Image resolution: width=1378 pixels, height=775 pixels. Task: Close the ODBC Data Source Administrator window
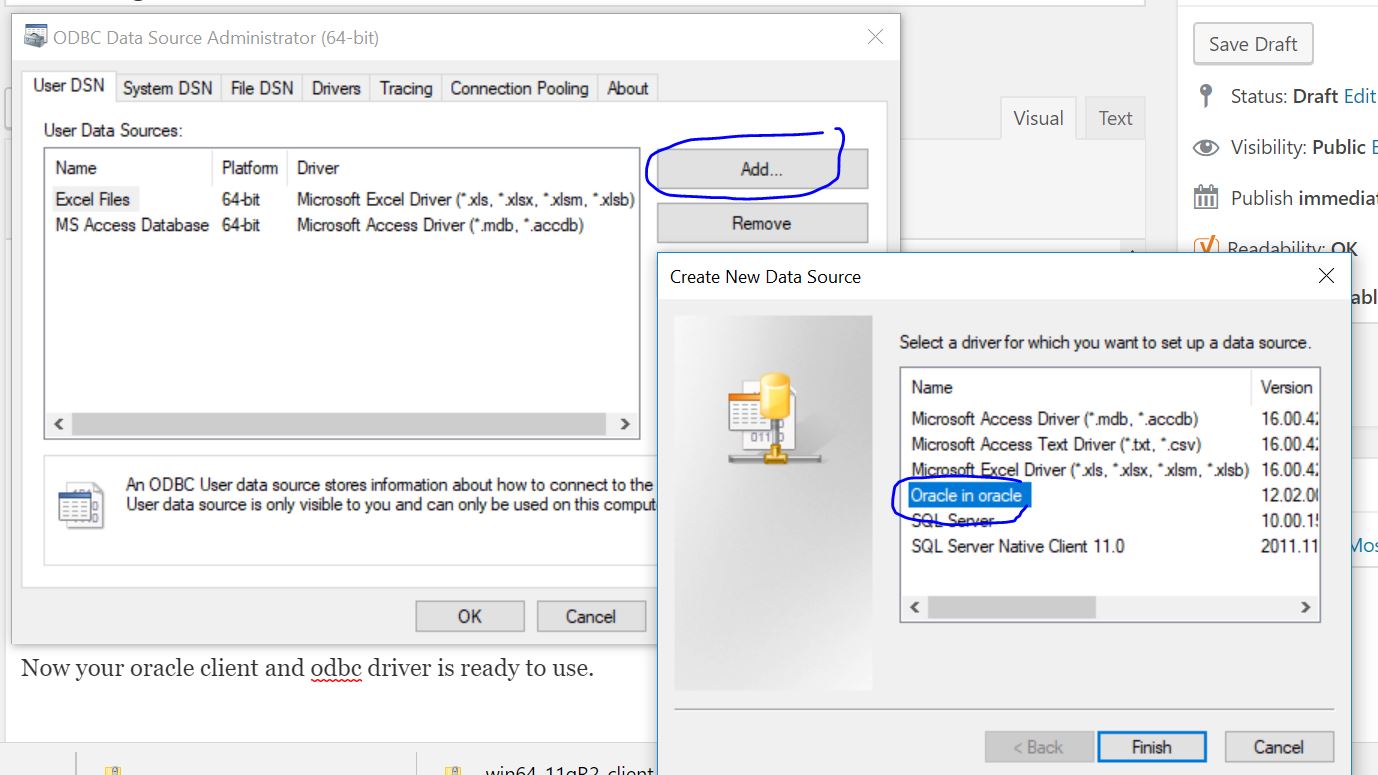click(875, 37)
